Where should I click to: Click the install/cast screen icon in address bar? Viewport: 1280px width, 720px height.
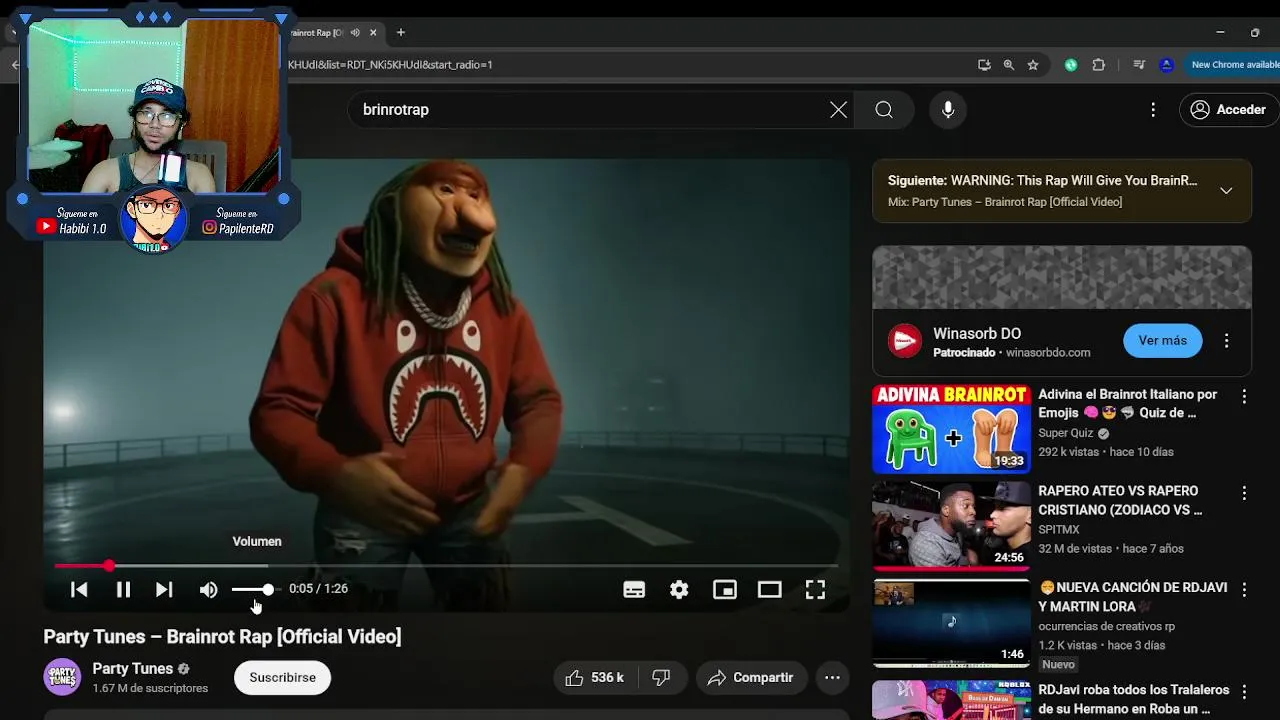pos(984,65)
